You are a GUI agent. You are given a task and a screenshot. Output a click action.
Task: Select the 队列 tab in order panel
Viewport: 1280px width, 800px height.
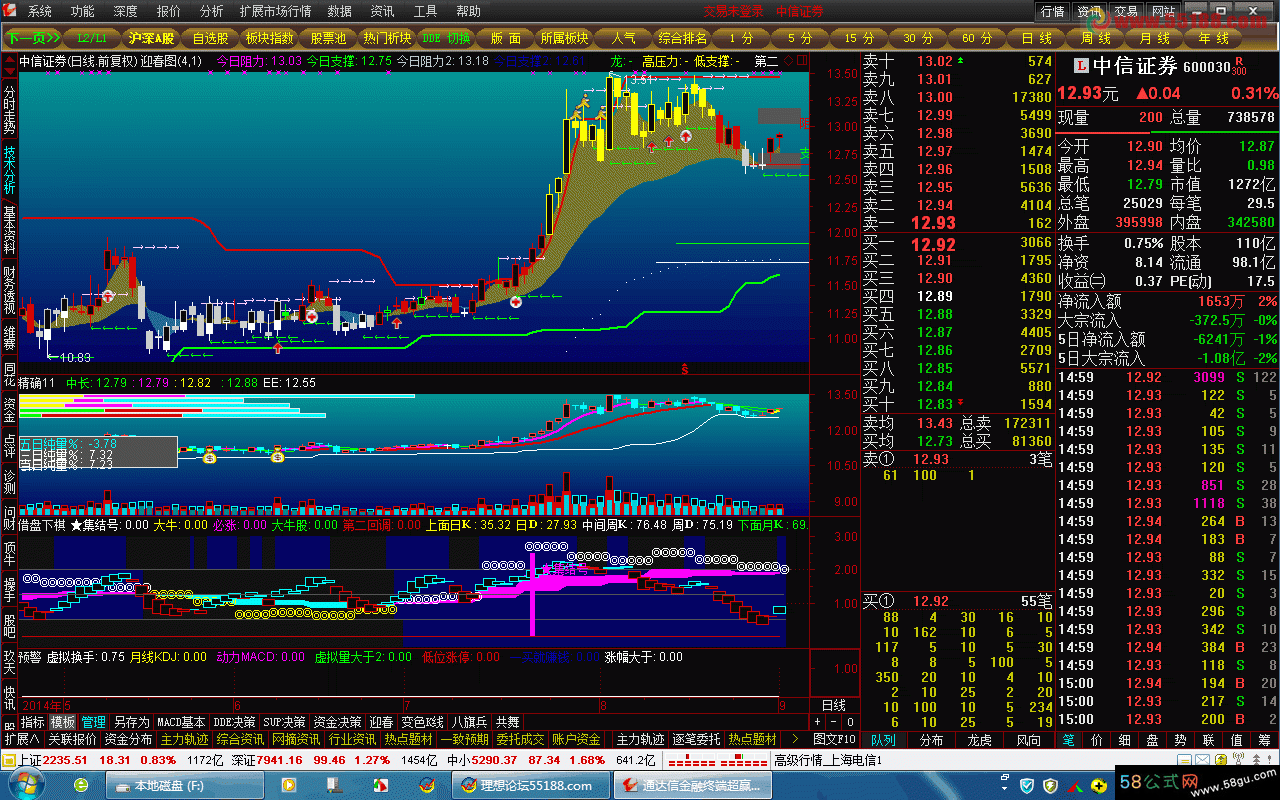click(883, 740)
